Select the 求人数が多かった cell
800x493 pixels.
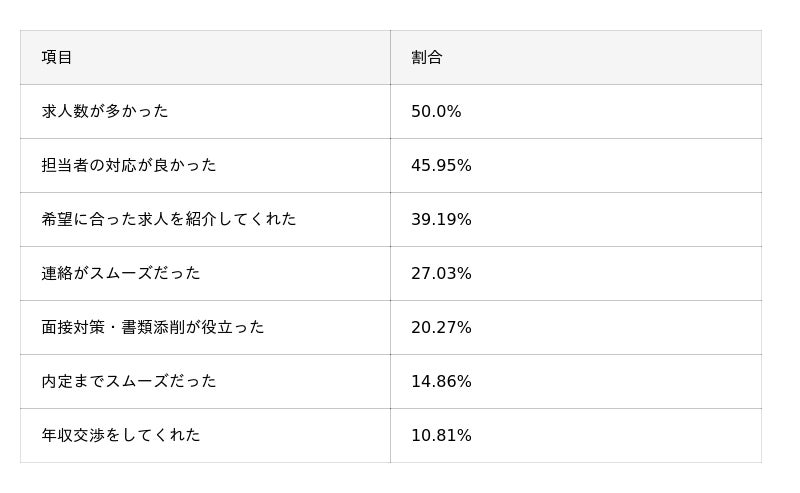pos(105,112)
